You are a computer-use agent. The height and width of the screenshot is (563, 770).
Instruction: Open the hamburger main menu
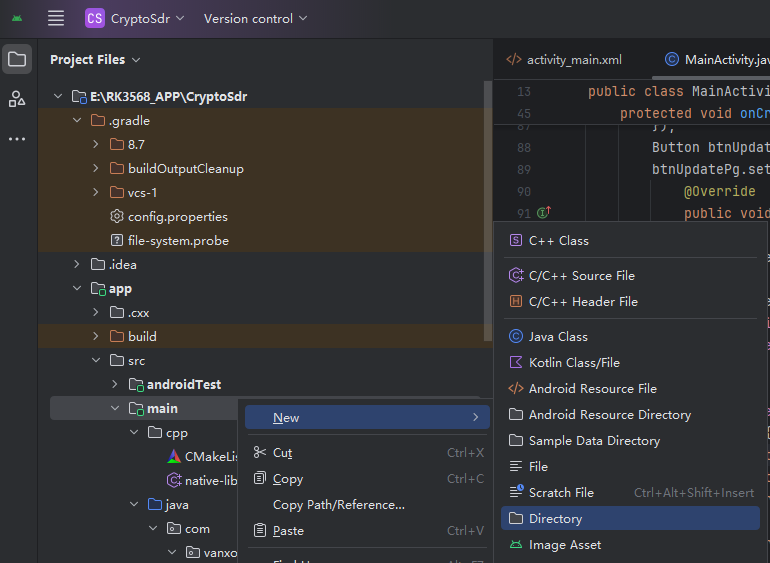click(56, 18)
